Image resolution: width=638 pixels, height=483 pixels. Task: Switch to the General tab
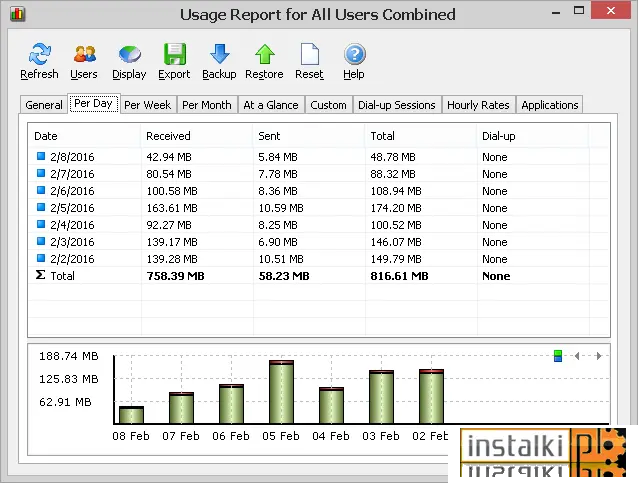(44, 105)
